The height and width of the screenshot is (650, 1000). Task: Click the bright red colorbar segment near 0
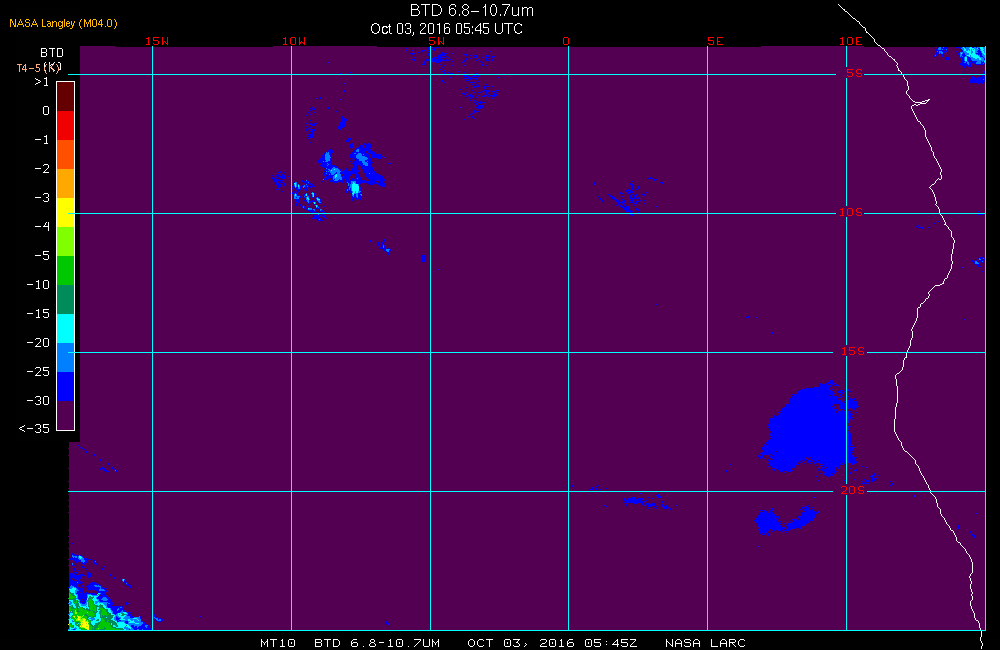tap(66, 125)
